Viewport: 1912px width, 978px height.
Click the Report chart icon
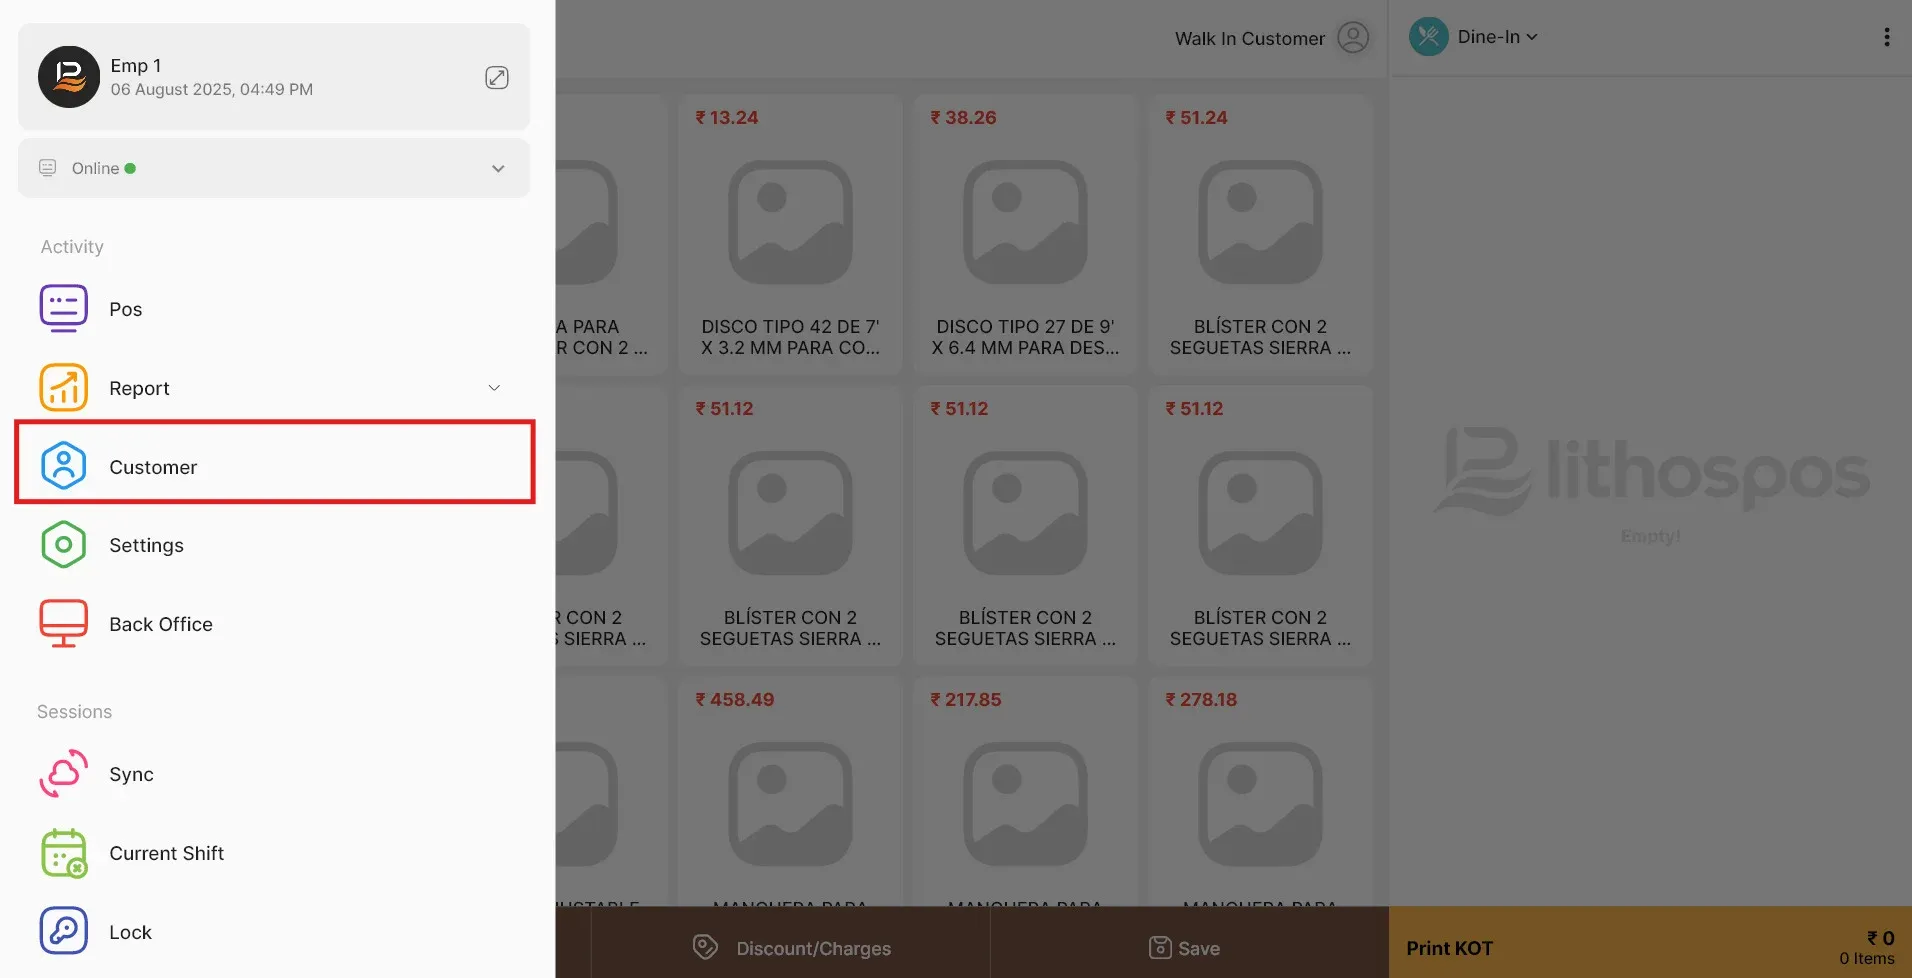point(63,387)
